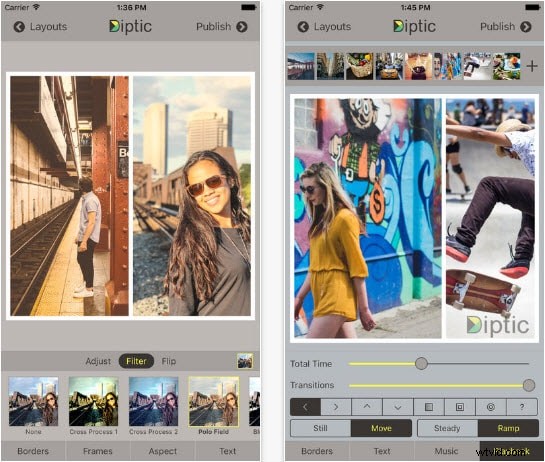Screen dimensions: 545x462
Task: Open the Music tab
Action: coord(447,451)
